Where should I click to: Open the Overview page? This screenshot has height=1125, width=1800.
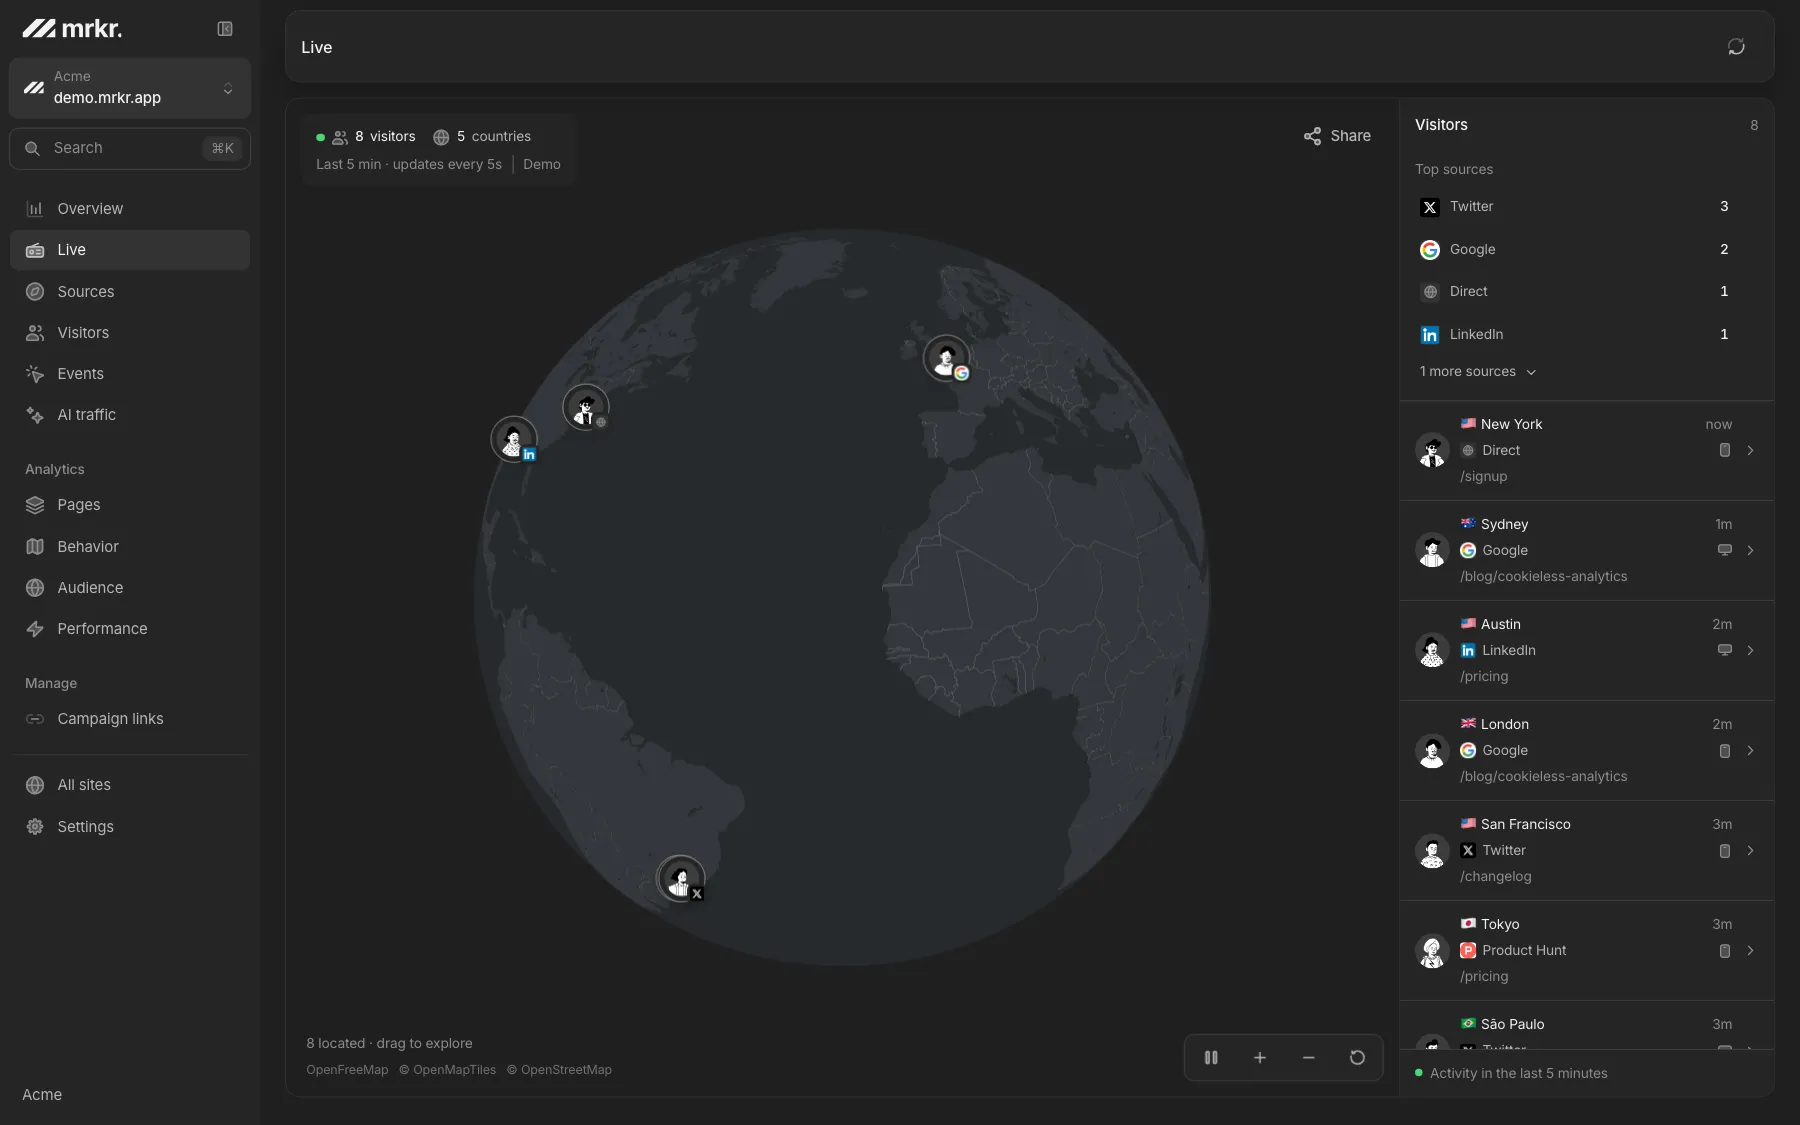coord(130,209)
